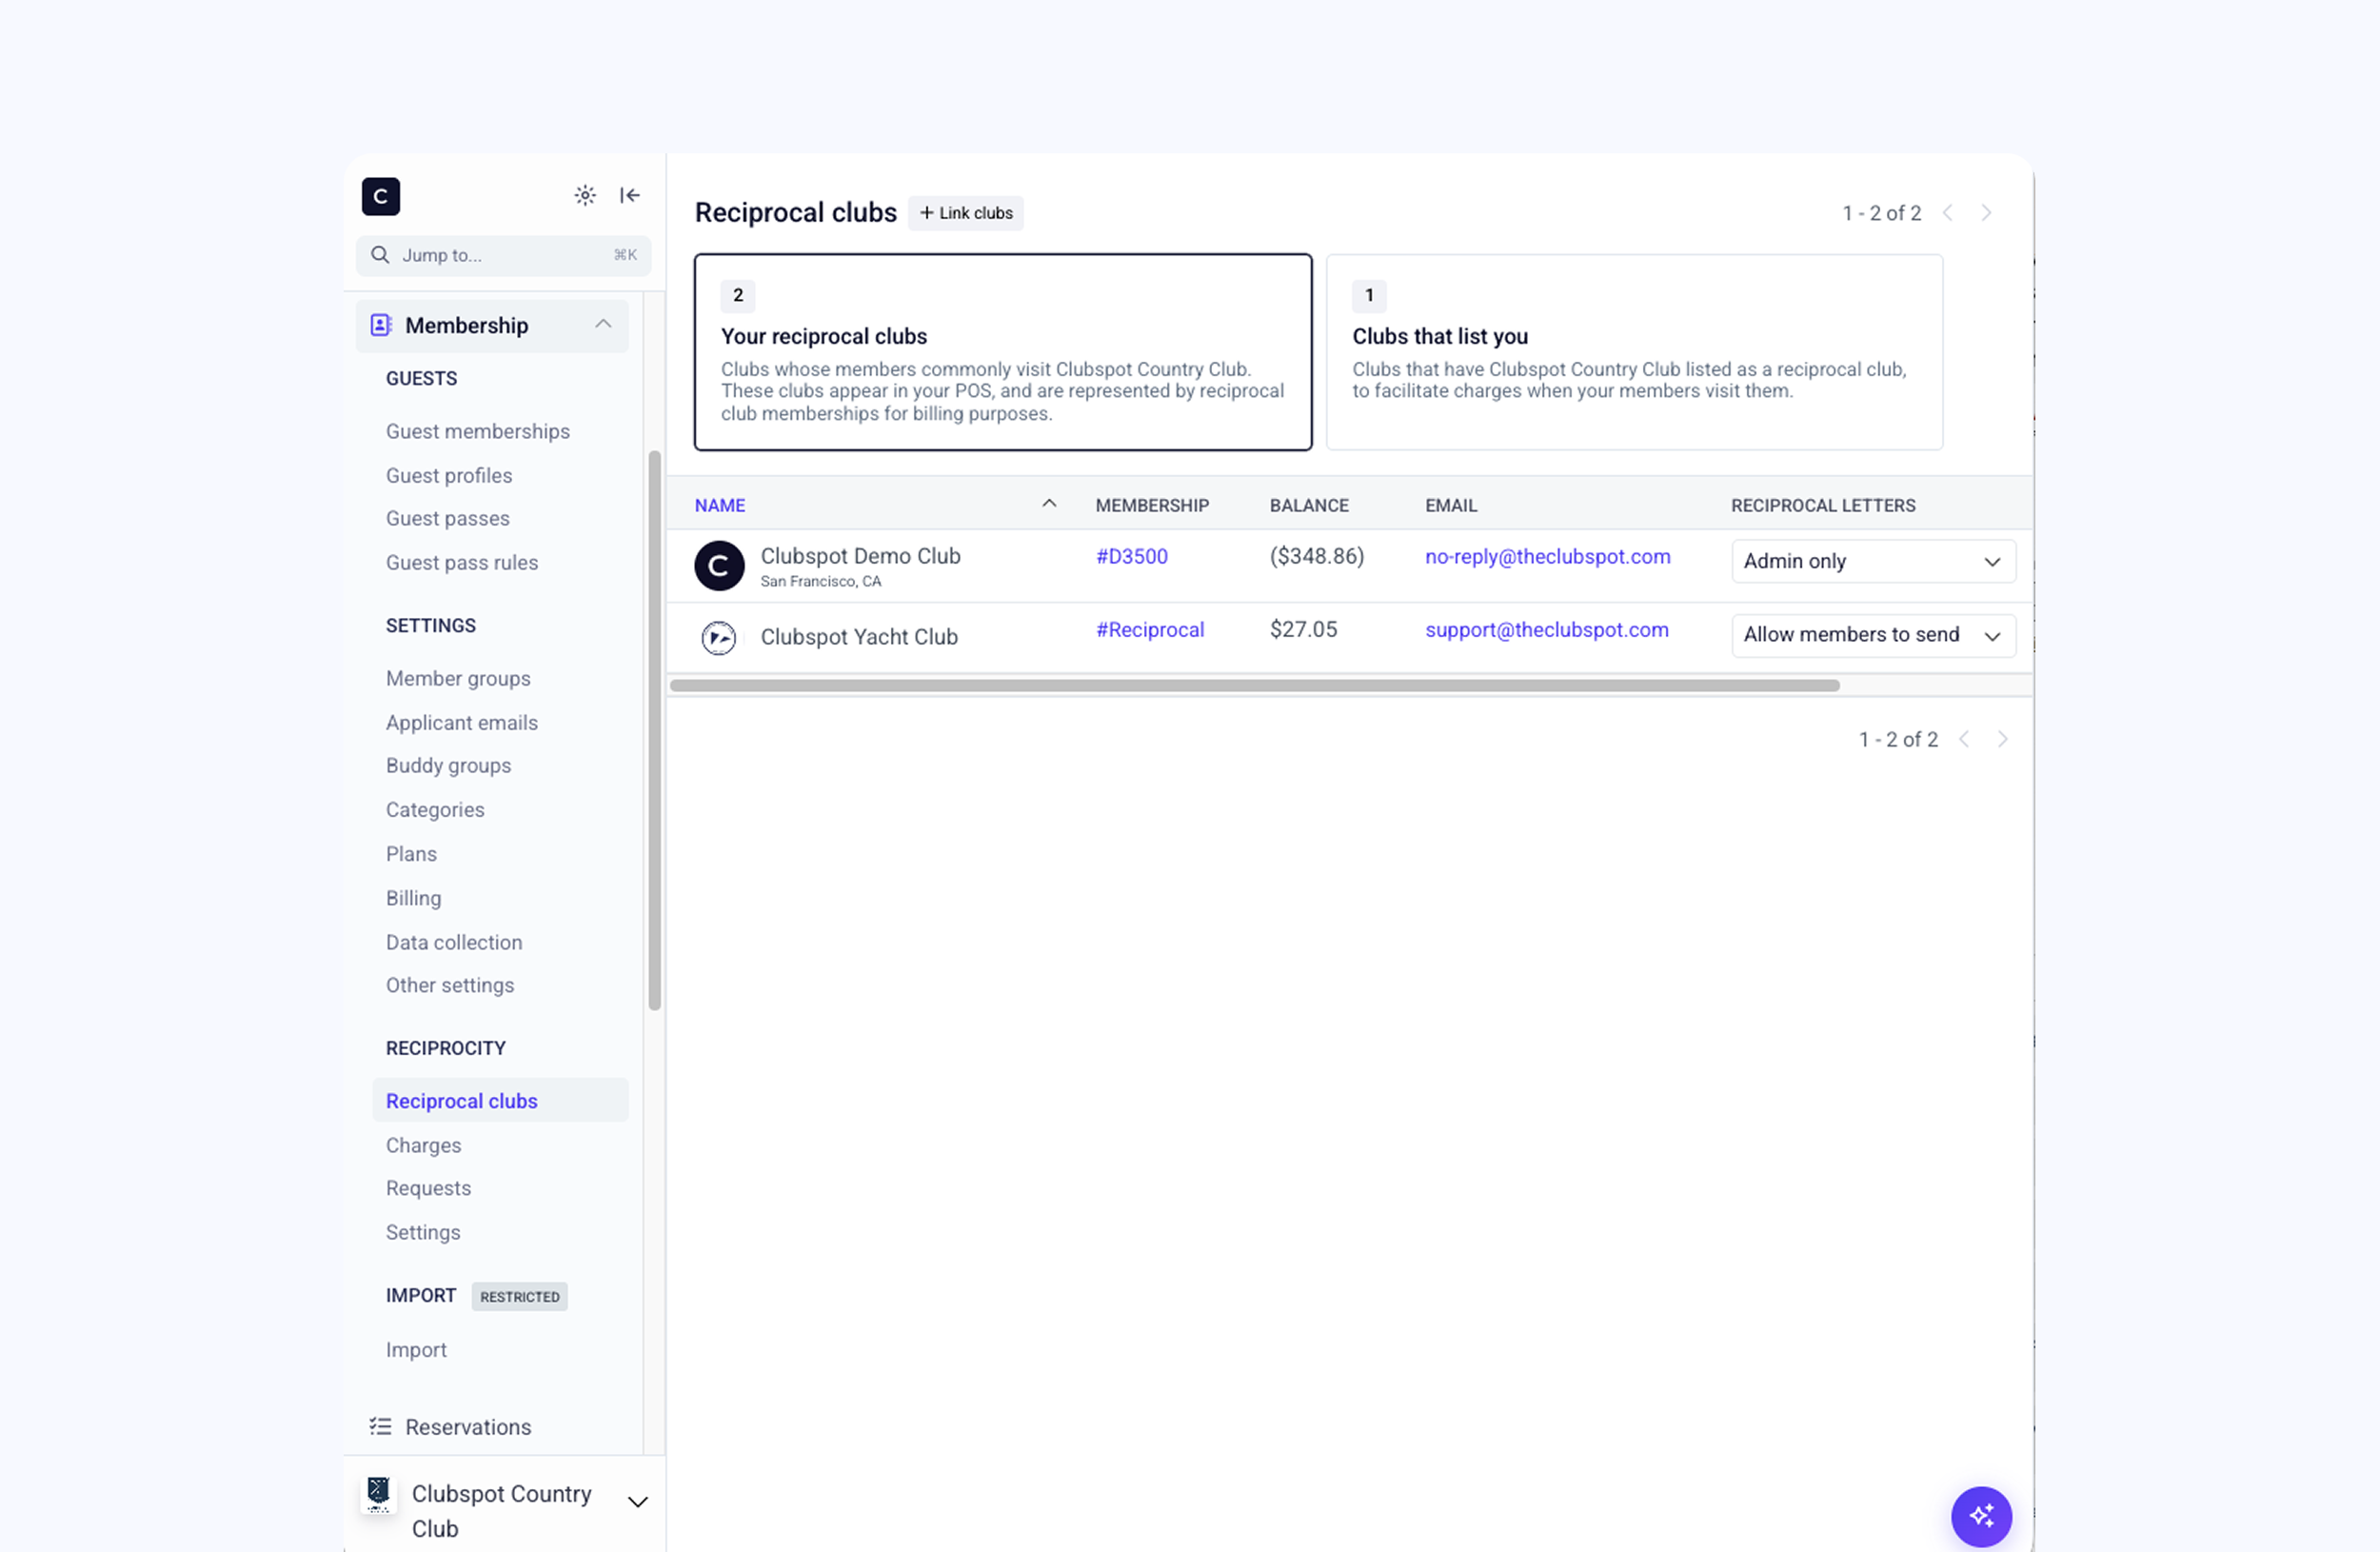
Task: Go to previous page arrow at top
Action: (x=1947, y=213)
